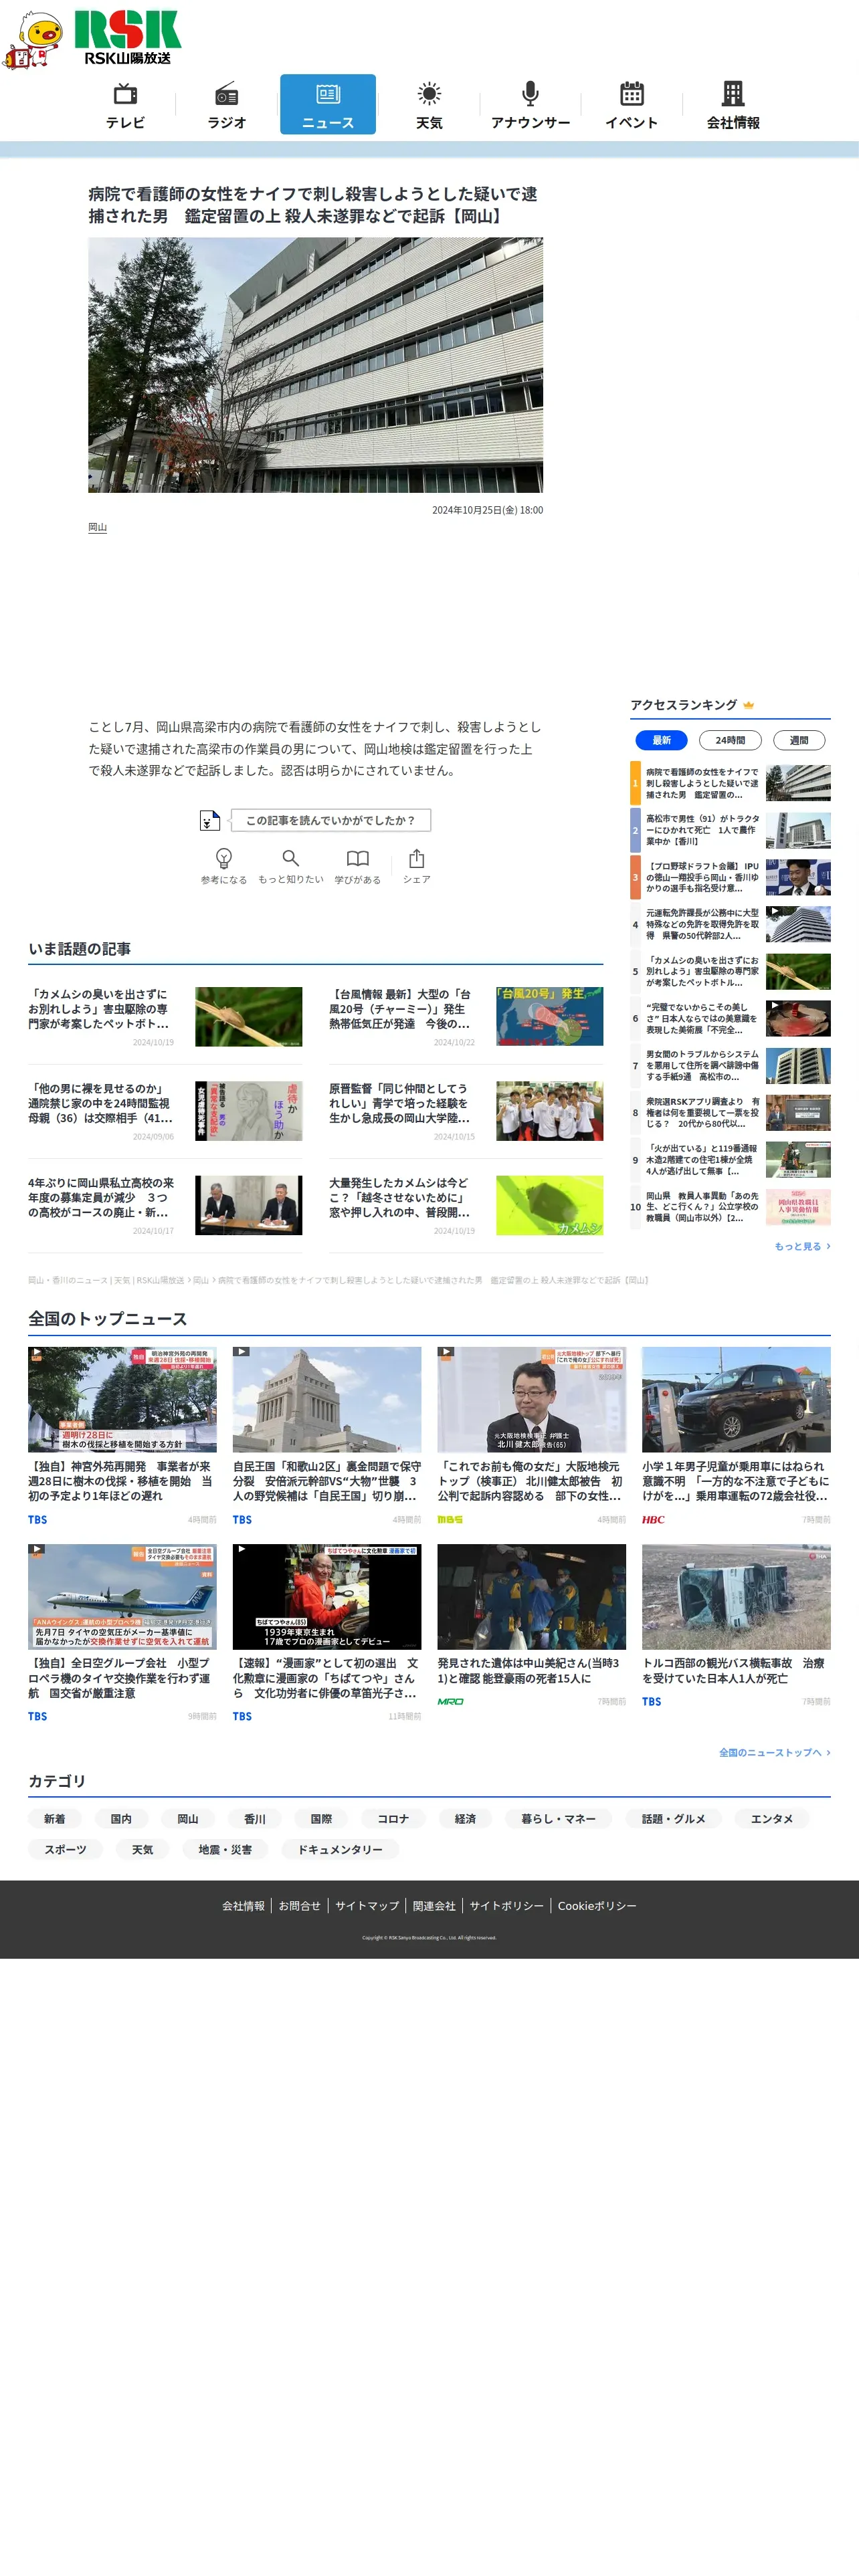Select the 24時間 ranking tab
This screenshot has height=2576, width=859.
730,740
